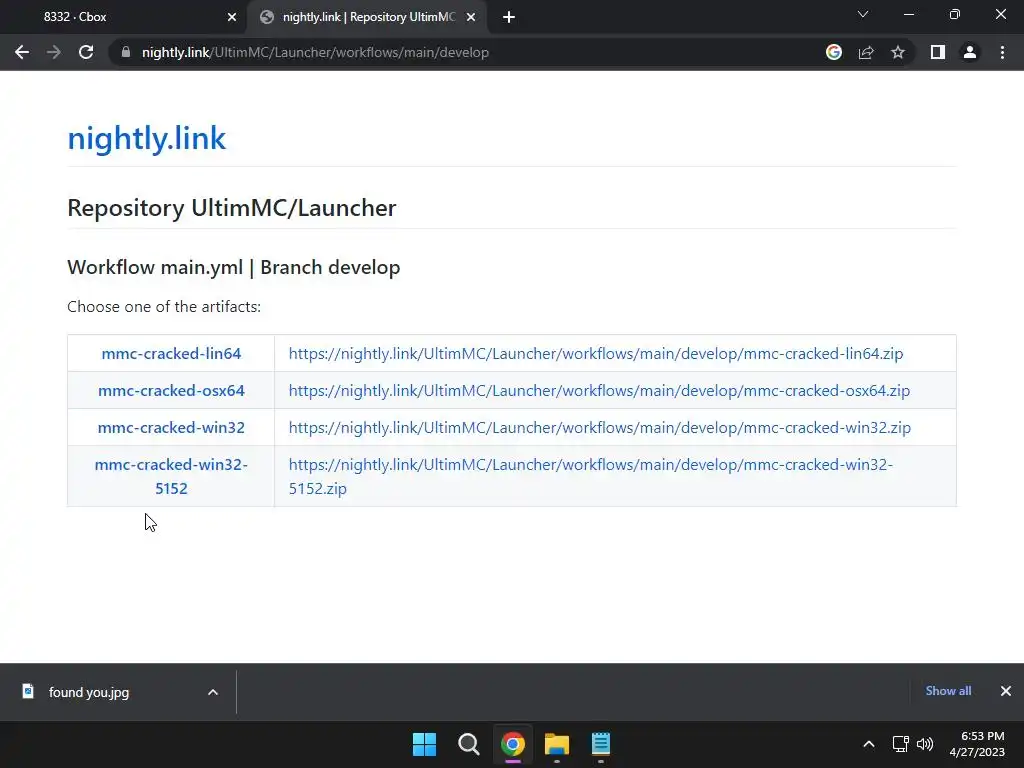1024x768 pixels.
Task: Close the 8332 Cbox tab
Action: click(x=232, y=17)
